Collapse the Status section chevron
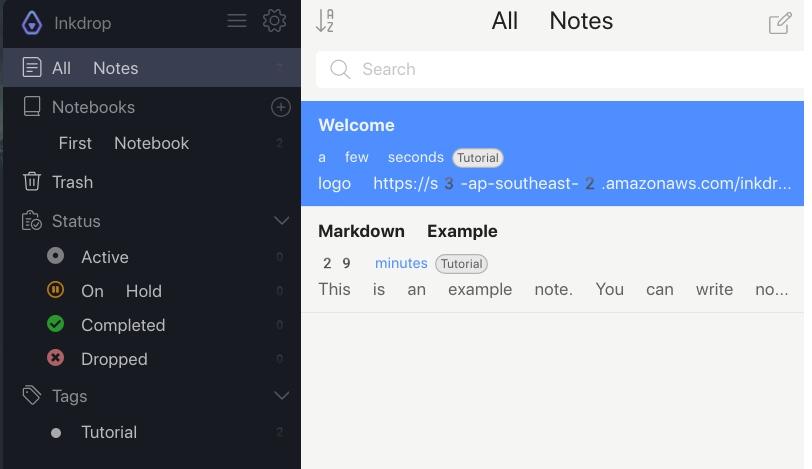Viewport: 812px width, 469px height. (x=281, y=221)
